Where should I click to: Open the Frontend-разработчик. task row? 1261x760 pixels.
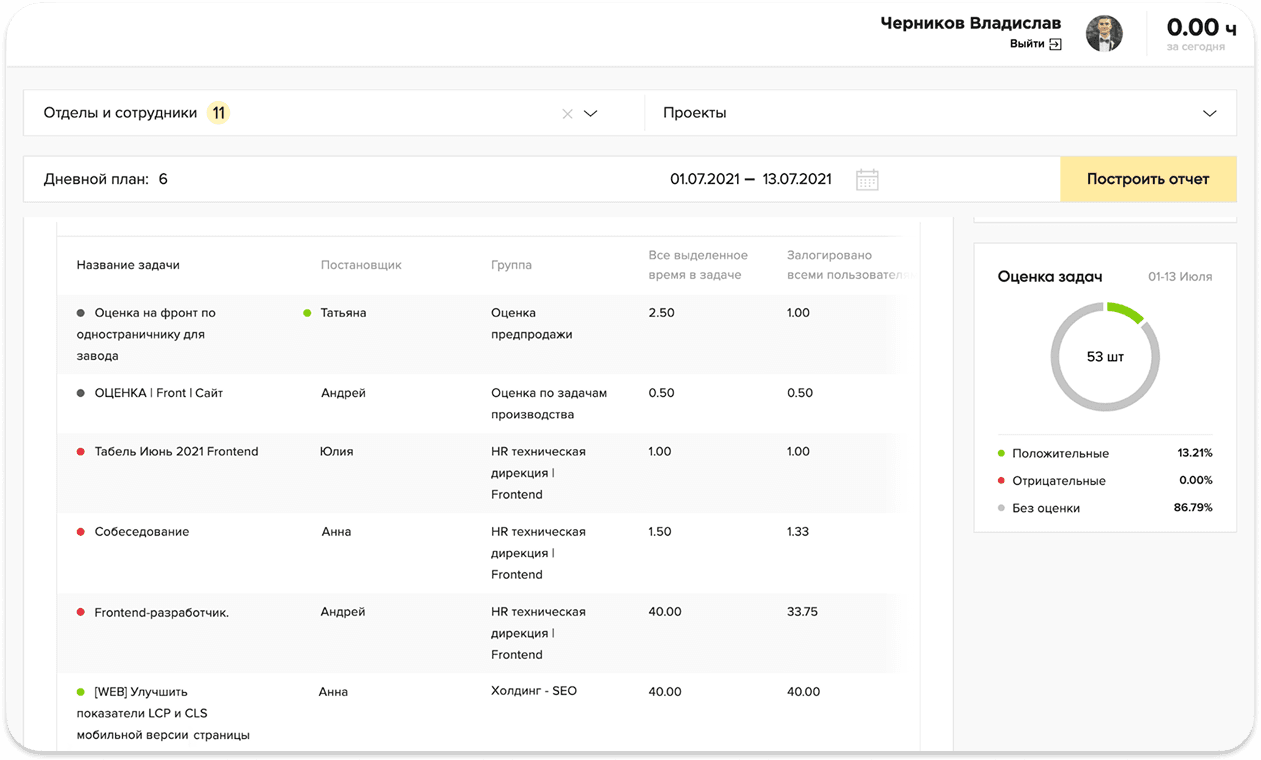click(x=162, y=612)
